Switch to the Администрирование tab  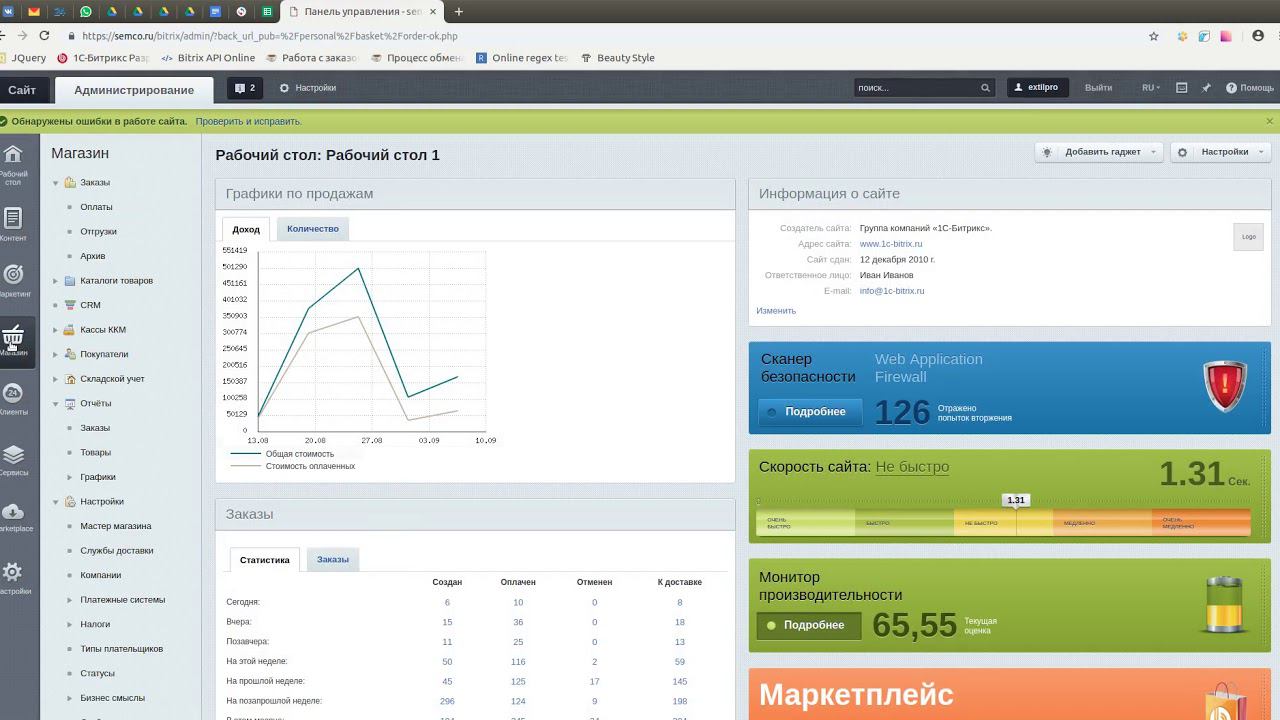click(134, 90)
